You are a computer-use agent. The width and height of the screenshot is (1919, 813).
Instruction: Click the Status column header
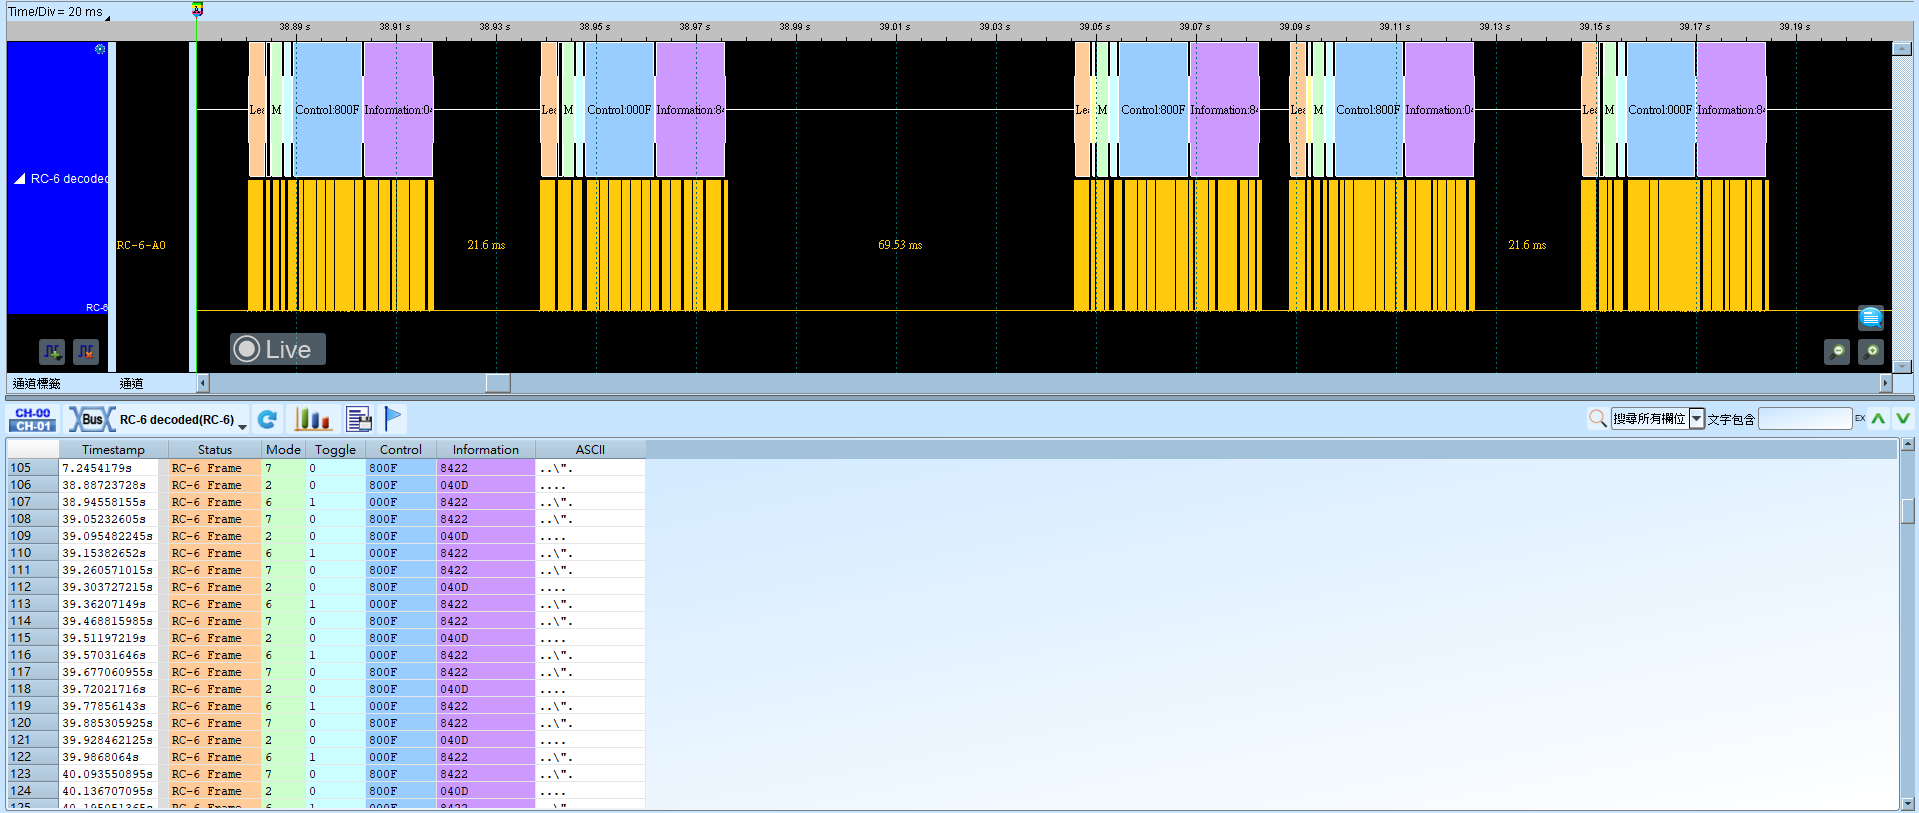click(x=215, y=450)
